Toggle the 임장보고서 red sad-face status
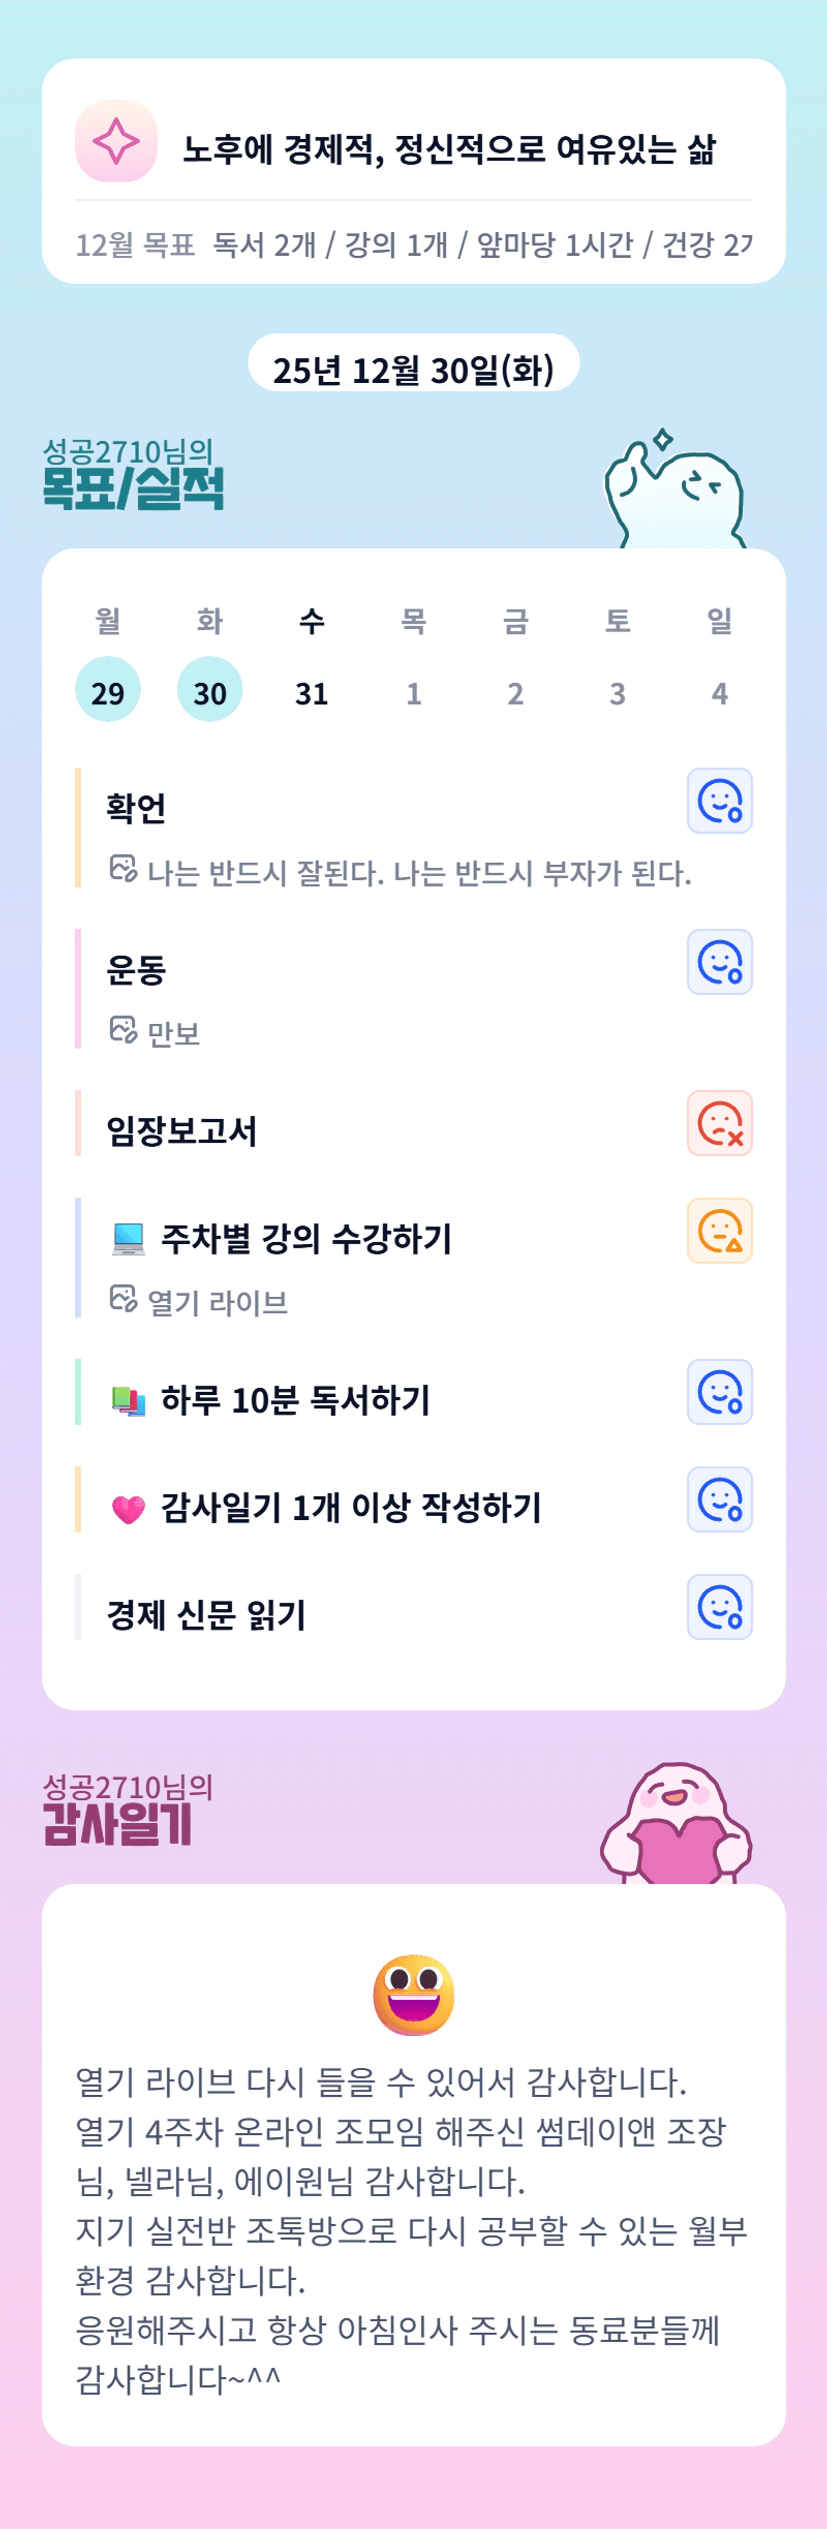This screenshot has width=827, height=2529. pos(719,1123)
